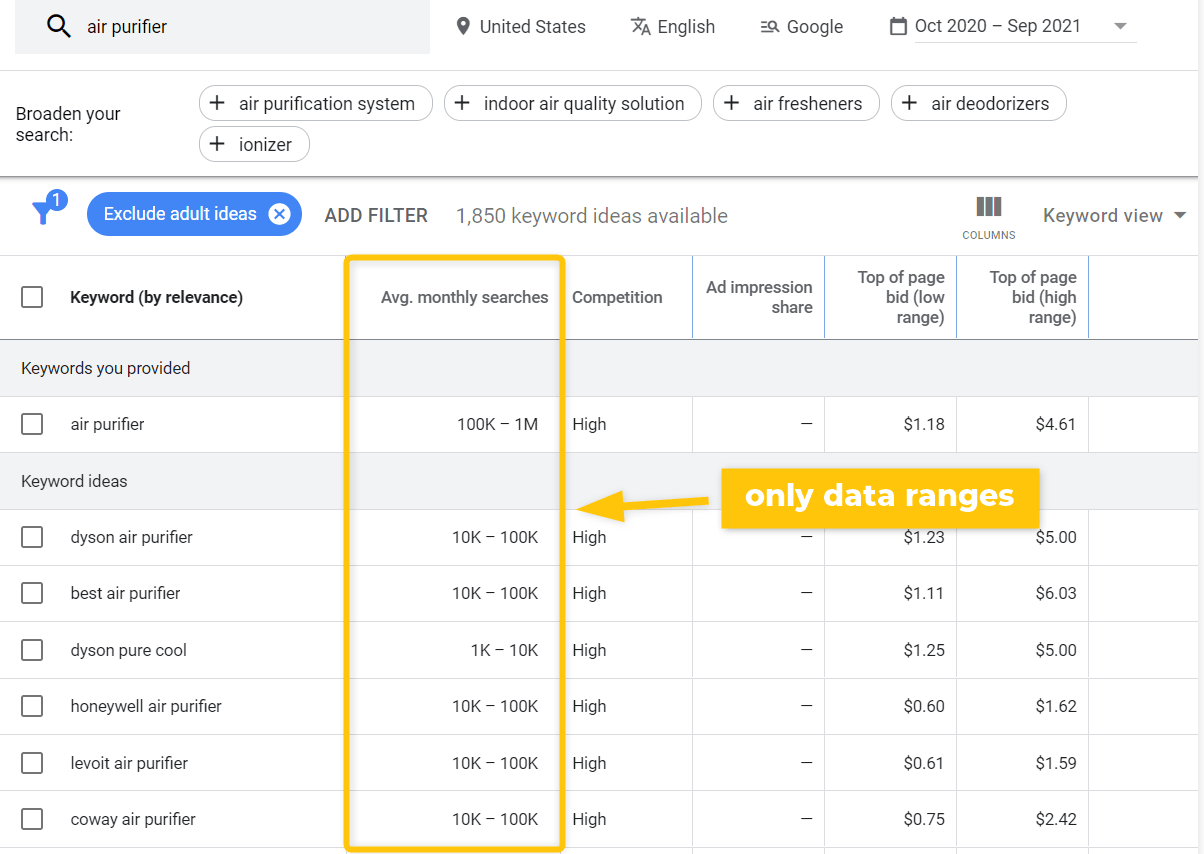The width and height of the screenshot is (1204, 854).
Task: Sort by Top of page bid (high range)
Action: pyautogui.click(x=1032, y=297)
